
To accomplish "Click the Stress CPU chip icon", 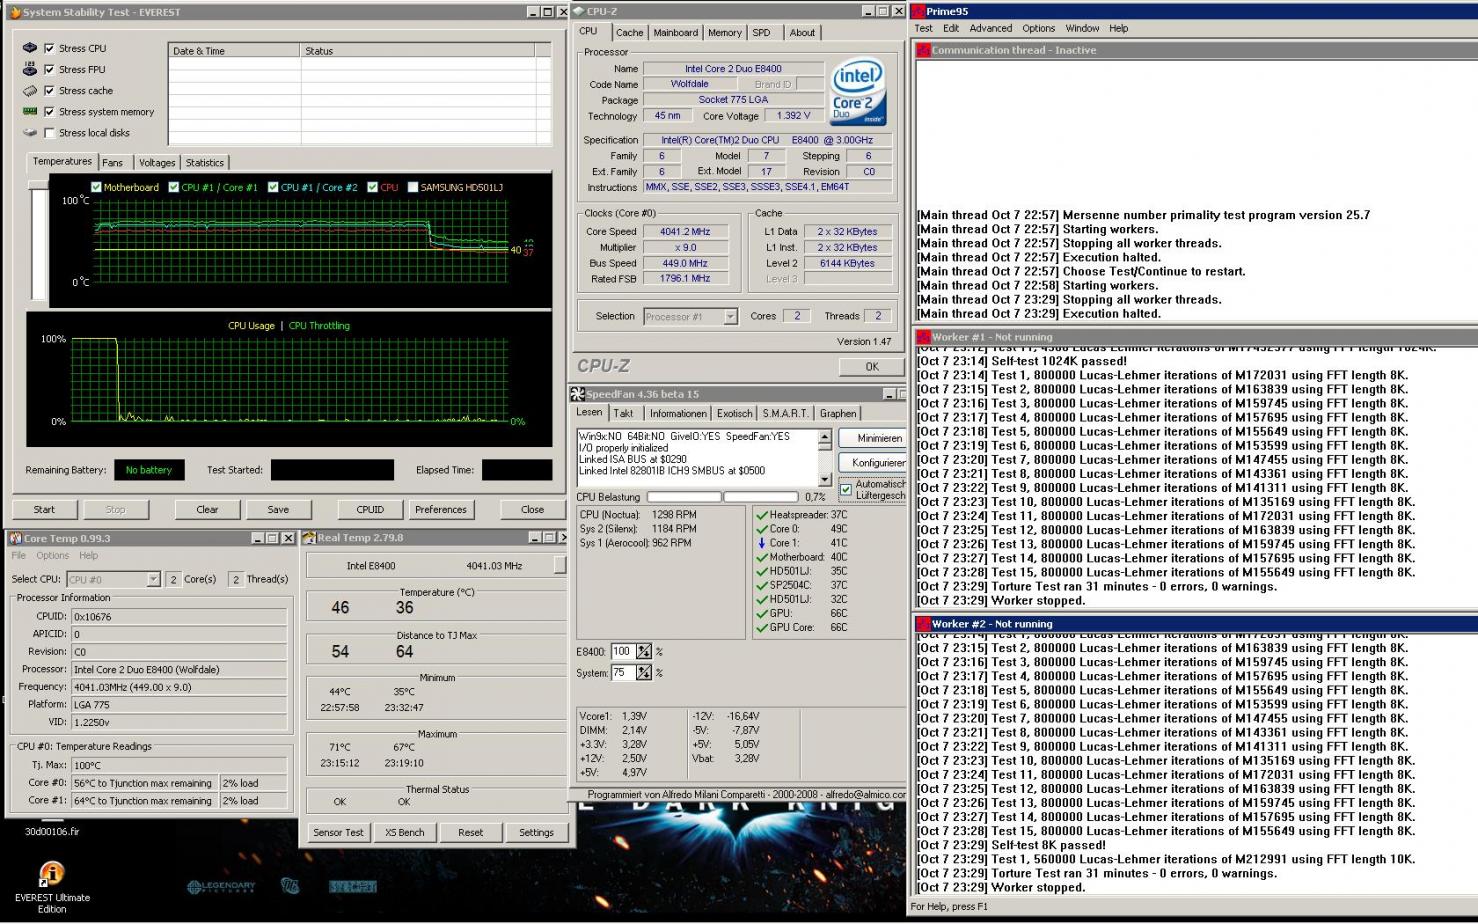I will 30,48.
